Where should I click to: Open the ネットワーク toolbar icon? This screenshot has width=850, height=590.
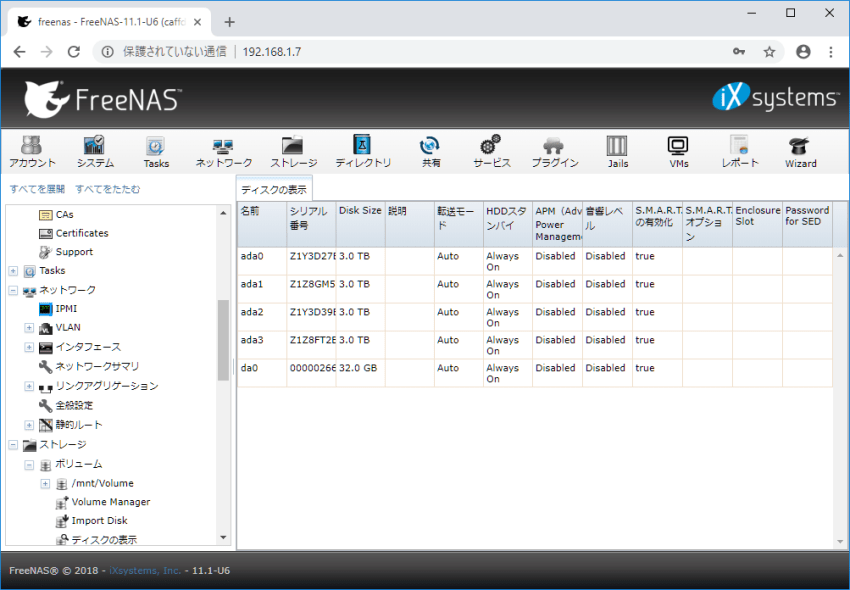(223, 152)
